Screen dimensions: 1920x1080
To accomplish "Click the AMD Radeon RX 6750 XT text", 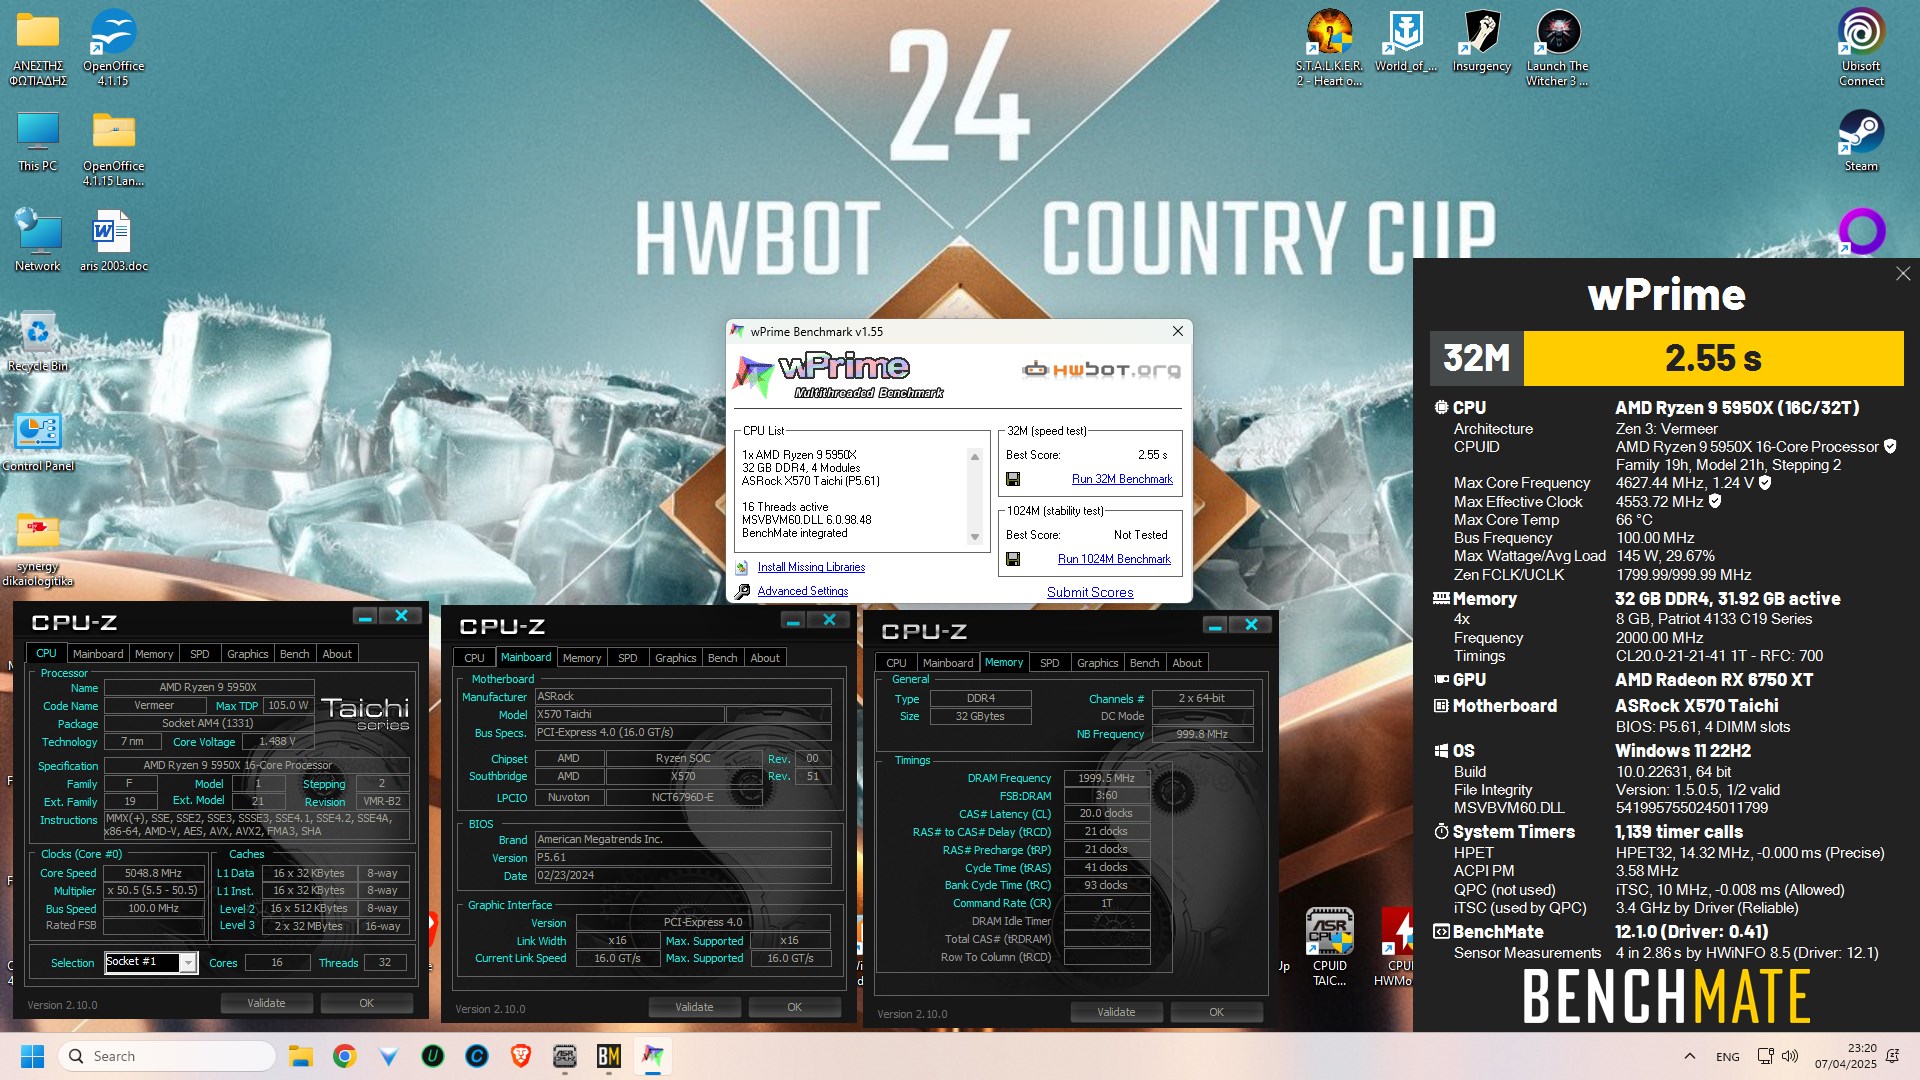I will (x=1714, y=679).
